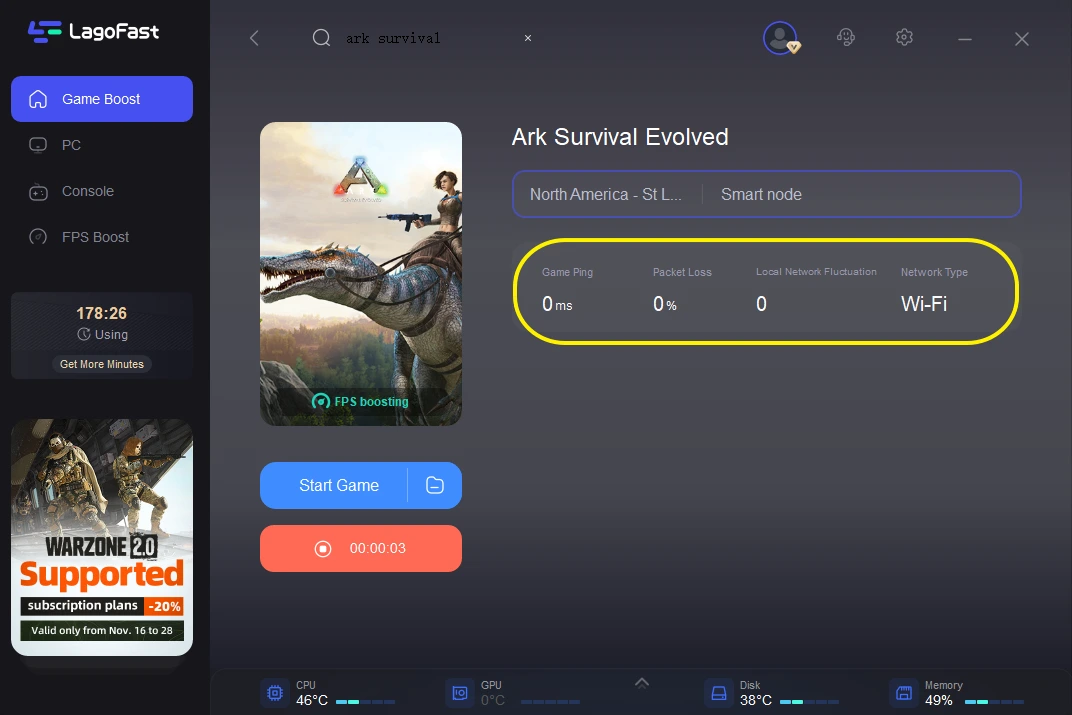Click the Network Type value 'Wi-Fi'
This screenshot has width=1072, height=715.
[x=924, y=303]
